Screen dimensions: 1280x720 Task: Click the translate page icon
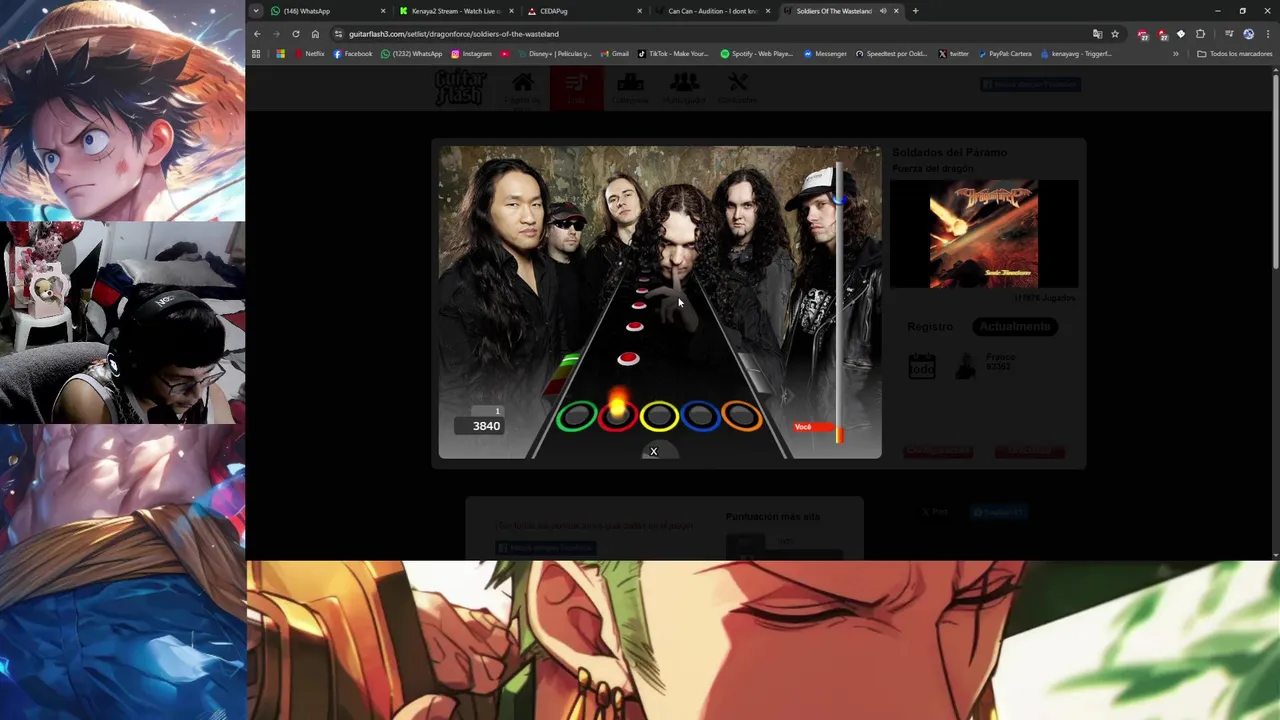click(1097, 34)
